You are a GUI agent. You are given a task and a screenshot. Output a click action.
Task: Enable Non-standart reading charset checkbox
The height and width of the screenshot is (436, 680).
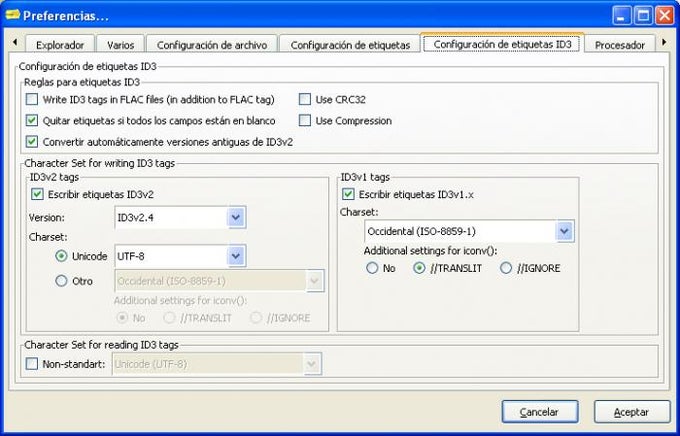click(32, 364)
